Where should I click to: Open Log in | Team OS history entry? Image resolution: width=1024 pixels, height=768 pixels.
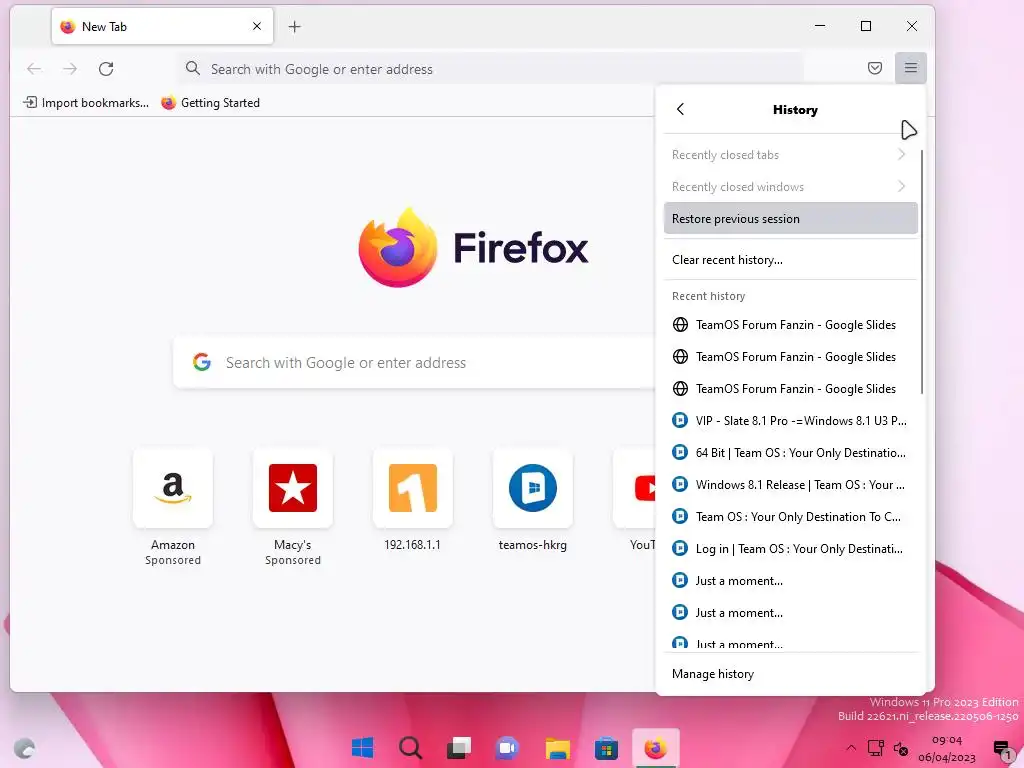[790, 549]
